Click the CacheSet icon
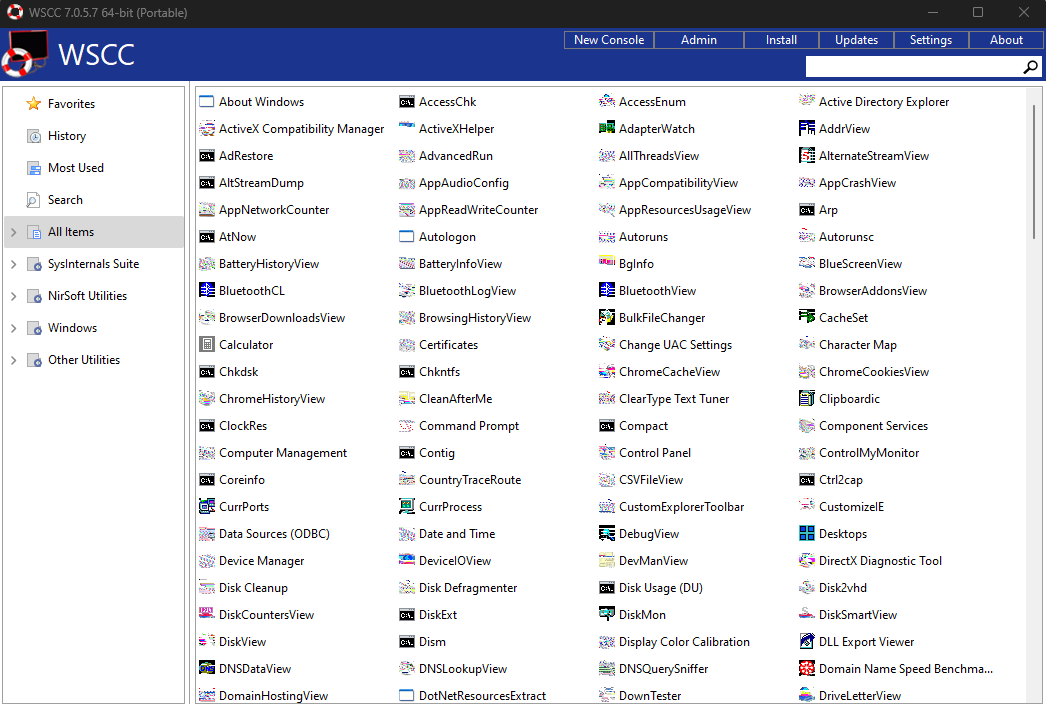This screenshot has height=704, width=1046. (807, 318)
